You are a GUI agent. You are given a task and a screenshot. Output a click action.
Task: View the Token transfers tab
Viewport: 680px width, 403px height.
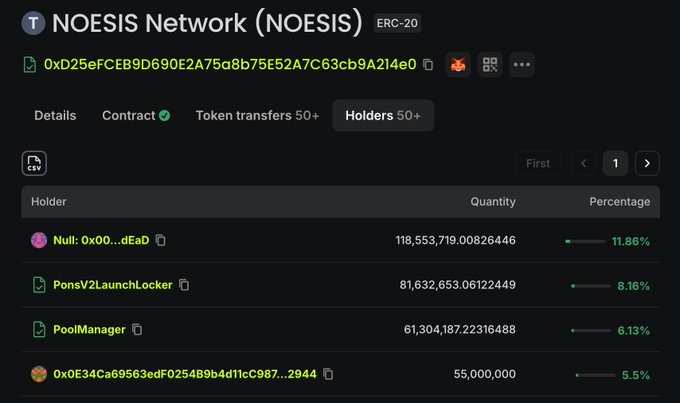coord(257,115)
